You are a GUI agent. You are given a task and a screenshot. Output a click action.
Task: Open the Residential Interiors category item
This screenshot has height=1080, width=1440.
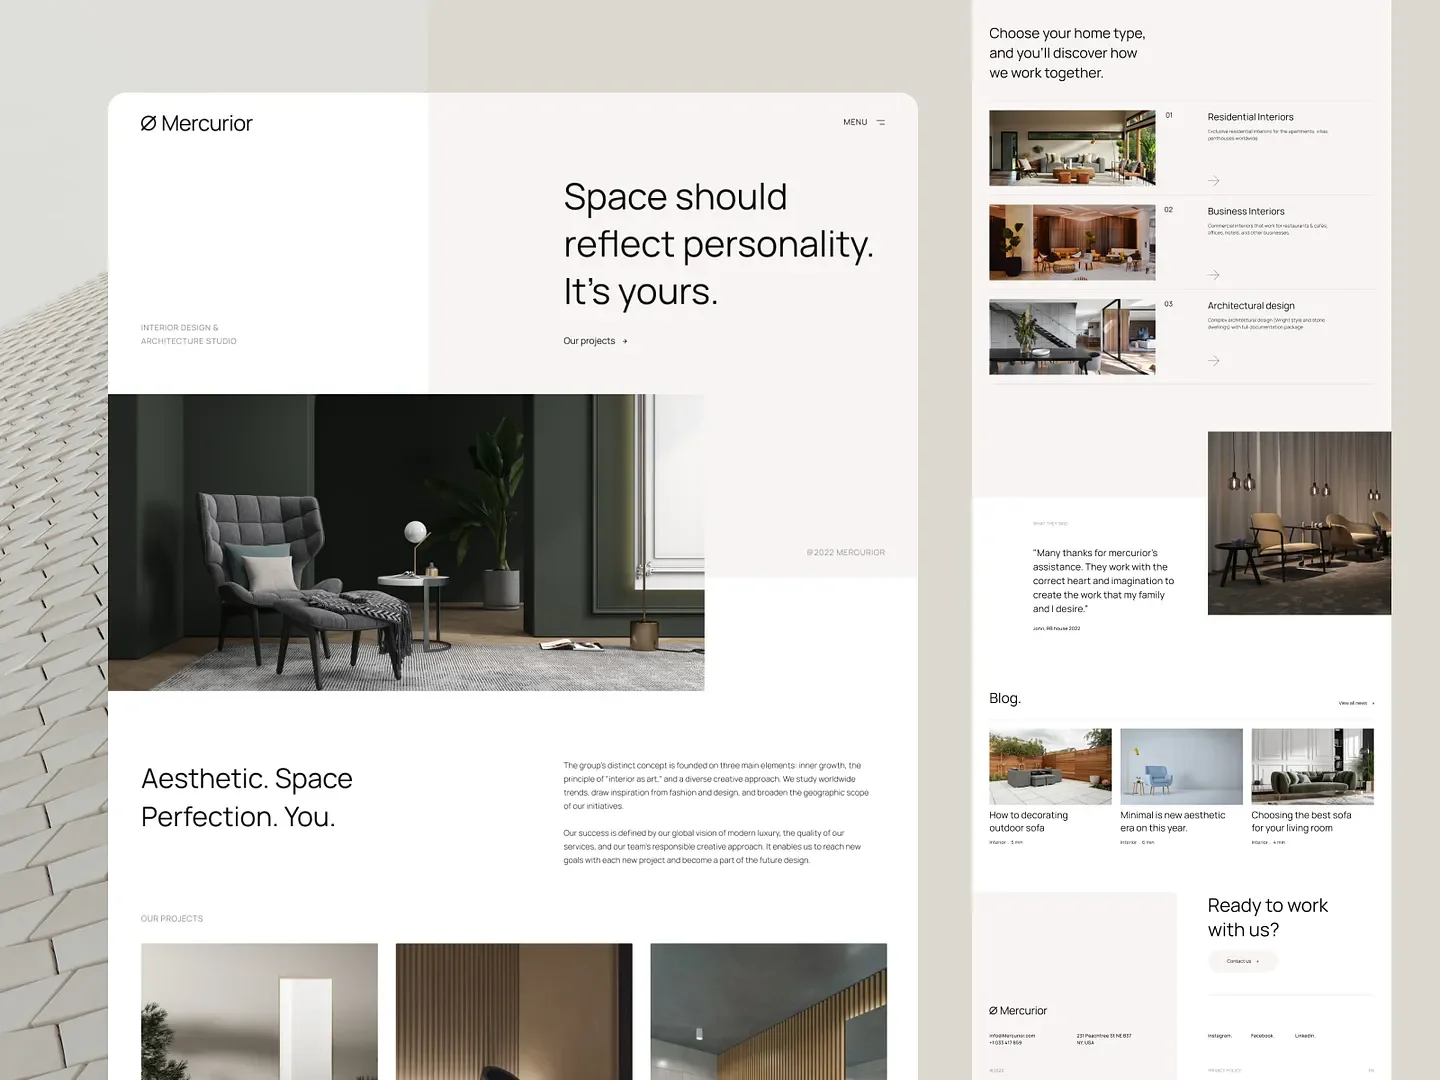coord(1251,117)
